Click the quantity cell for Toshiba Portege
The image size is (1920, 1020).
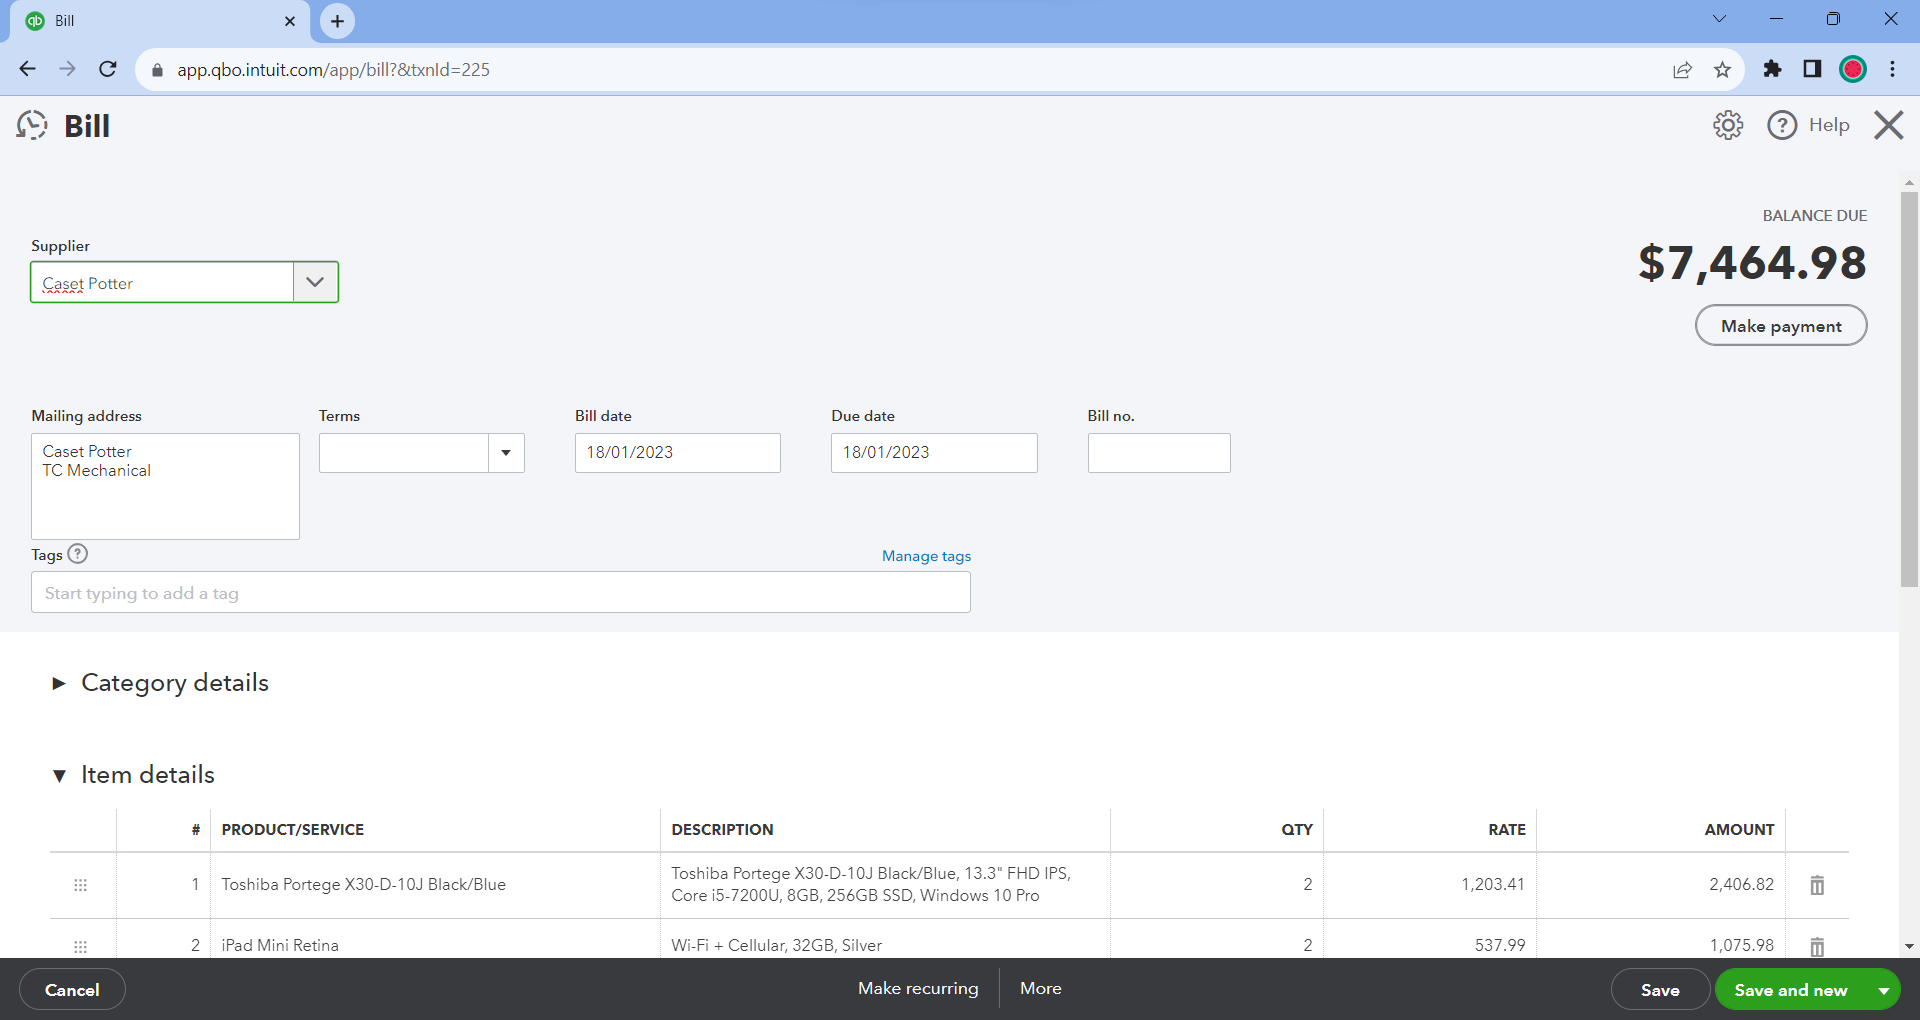(x=1217, y=885)
